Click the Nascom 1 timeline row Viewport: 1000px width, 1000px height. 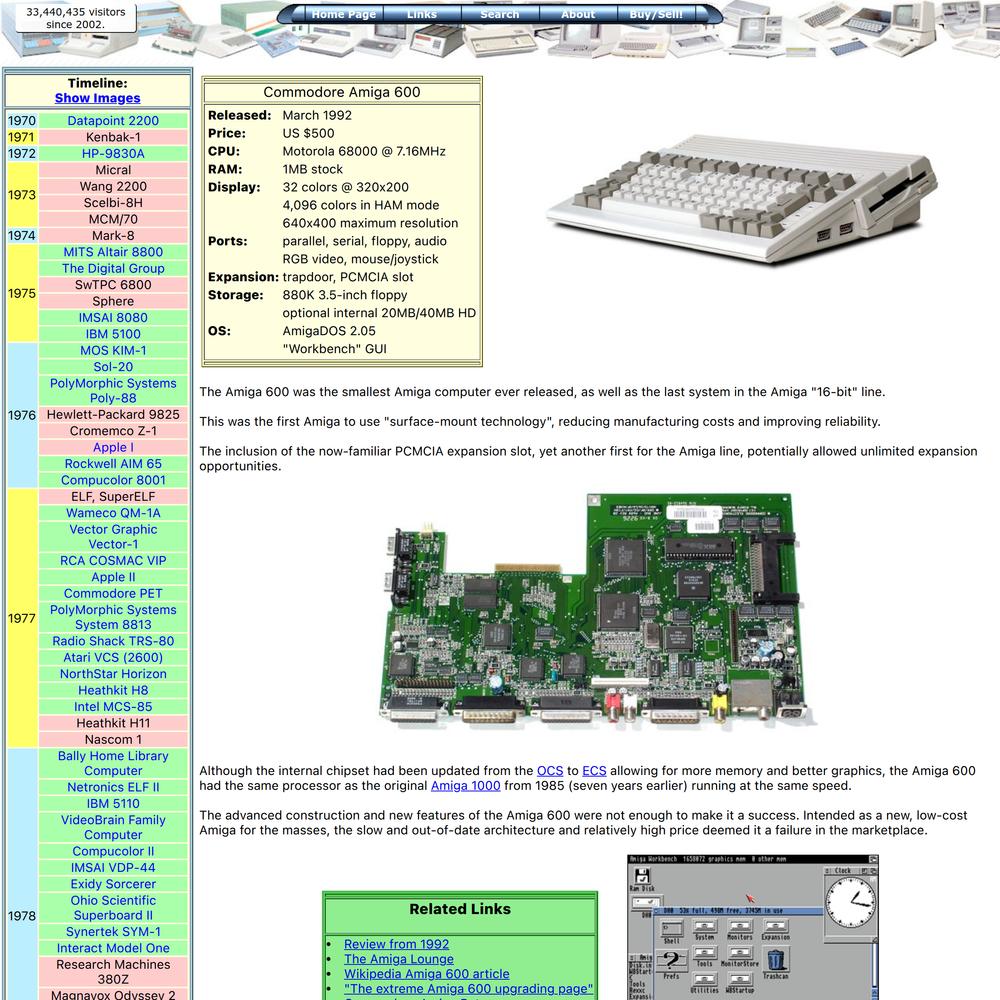[113, 740]
